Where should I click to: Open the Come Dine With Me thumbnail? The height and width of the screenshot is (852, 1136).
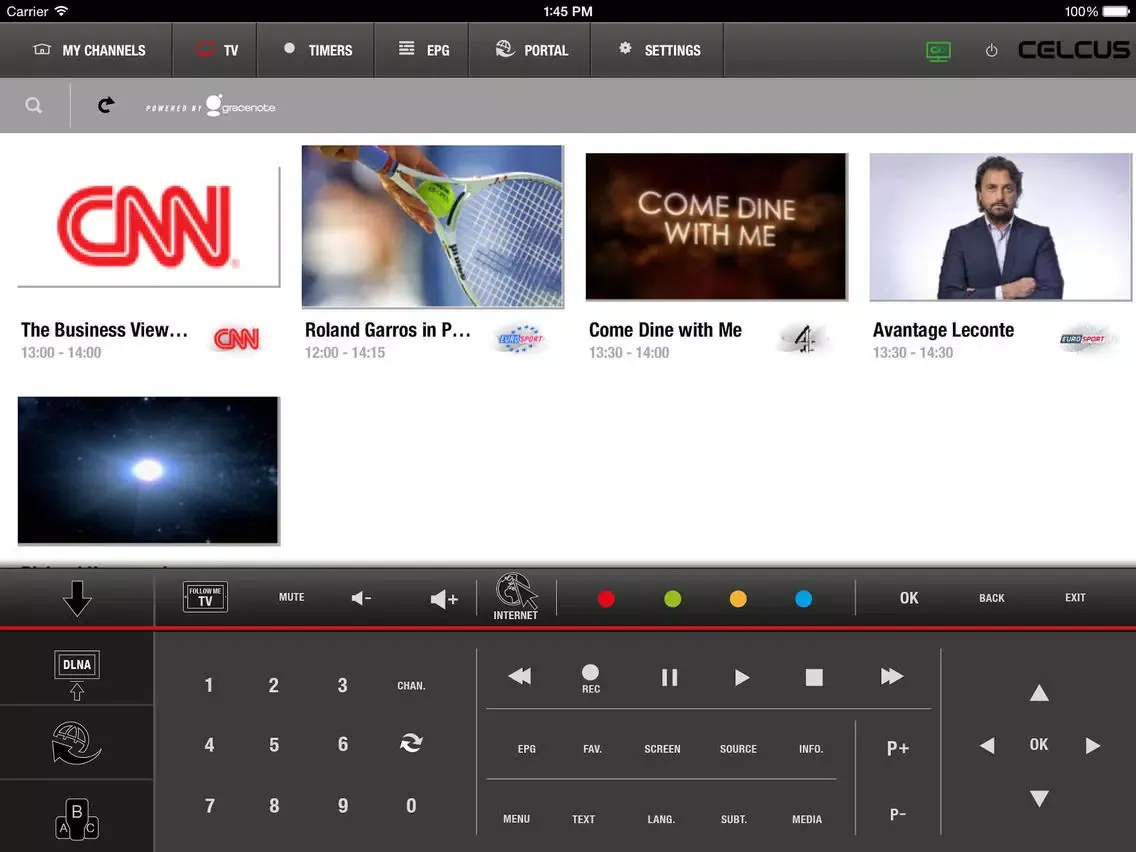click(716, 226)
